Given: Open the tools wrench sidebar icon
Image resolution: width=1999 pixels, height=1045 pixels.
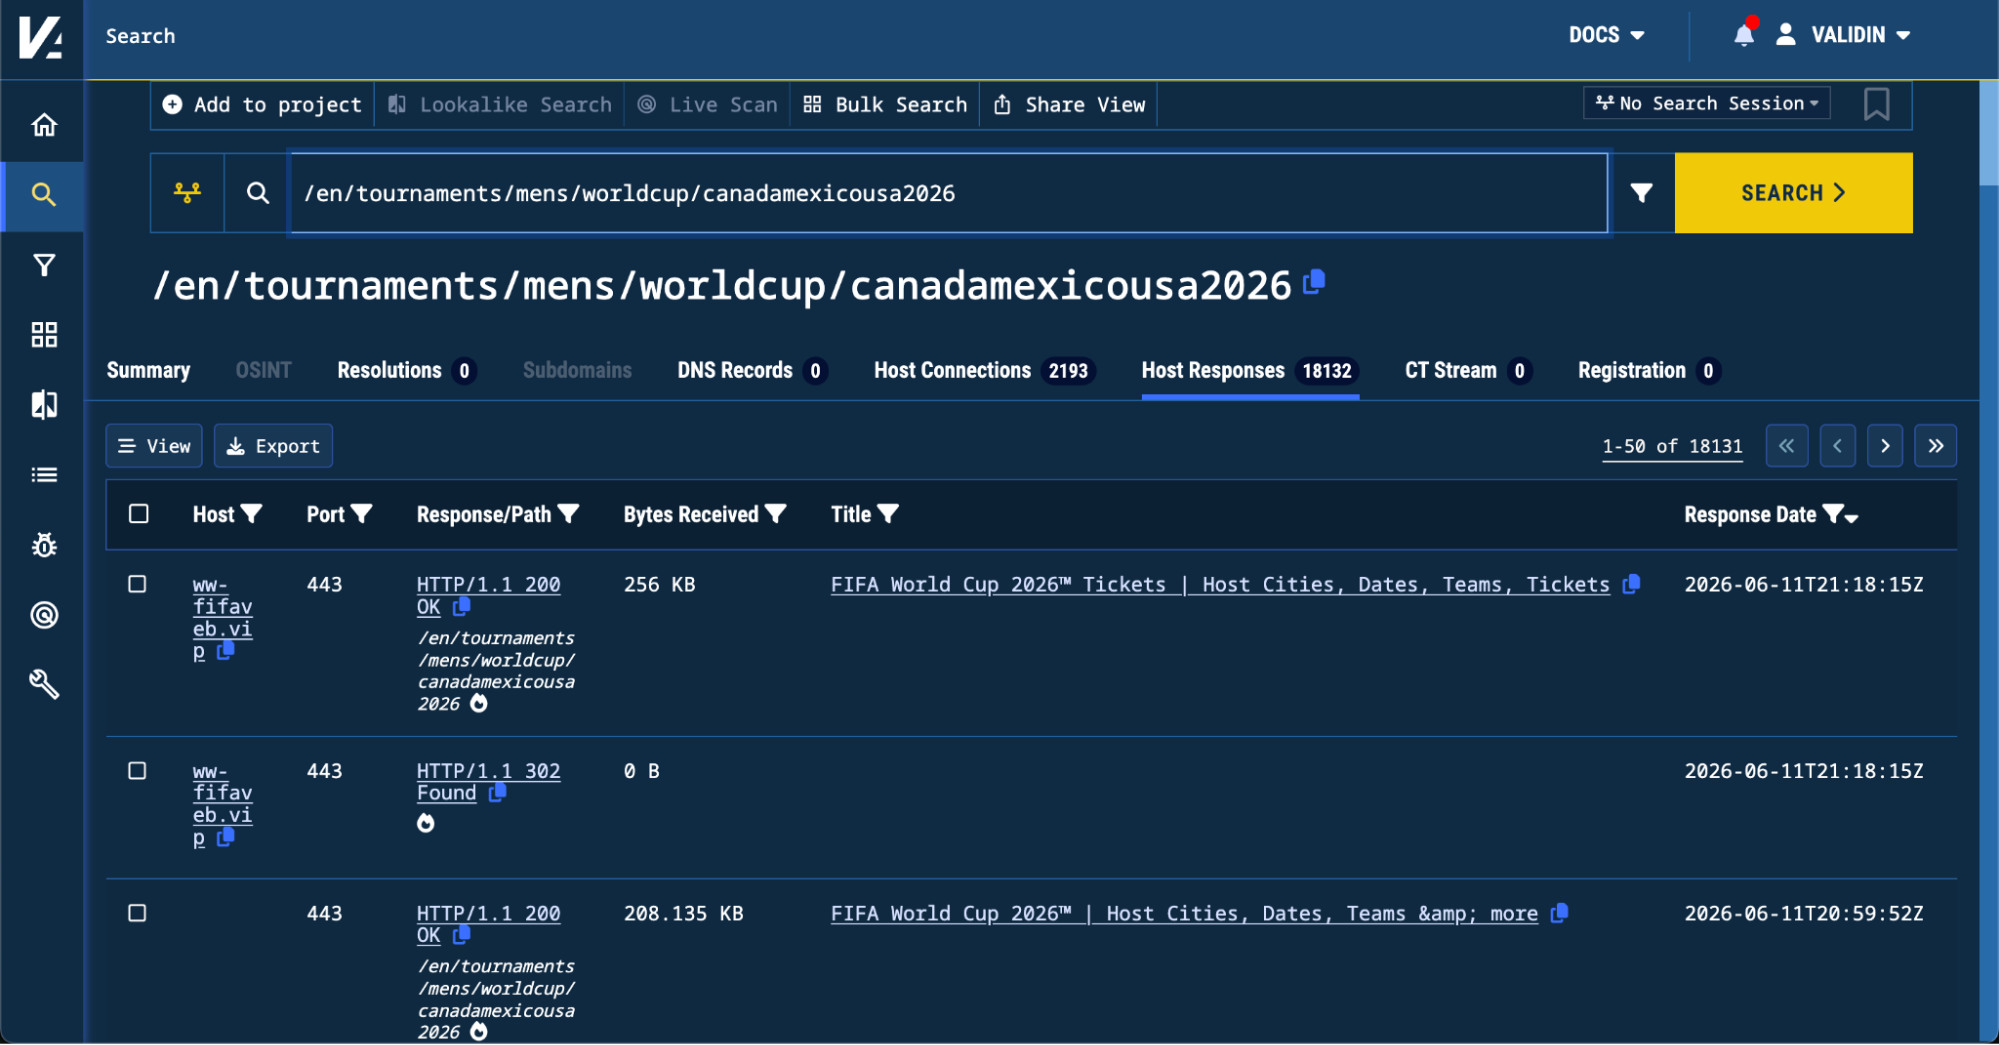Looking at the screenshot, I should [44, 685].
